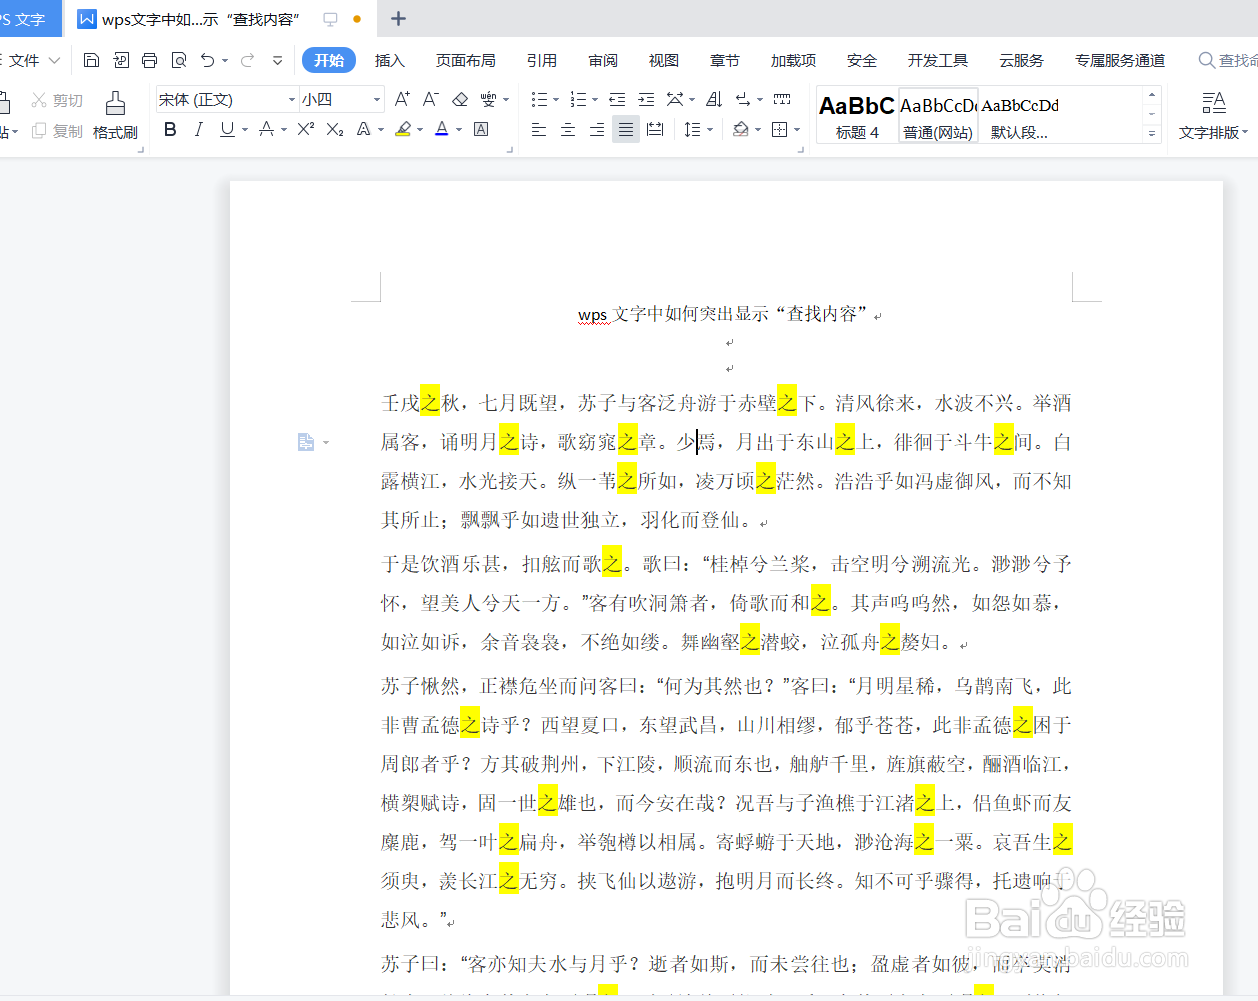Open Print Preview icon
The height and width of the screenshot is (1001, 1258).
point(179,61)
